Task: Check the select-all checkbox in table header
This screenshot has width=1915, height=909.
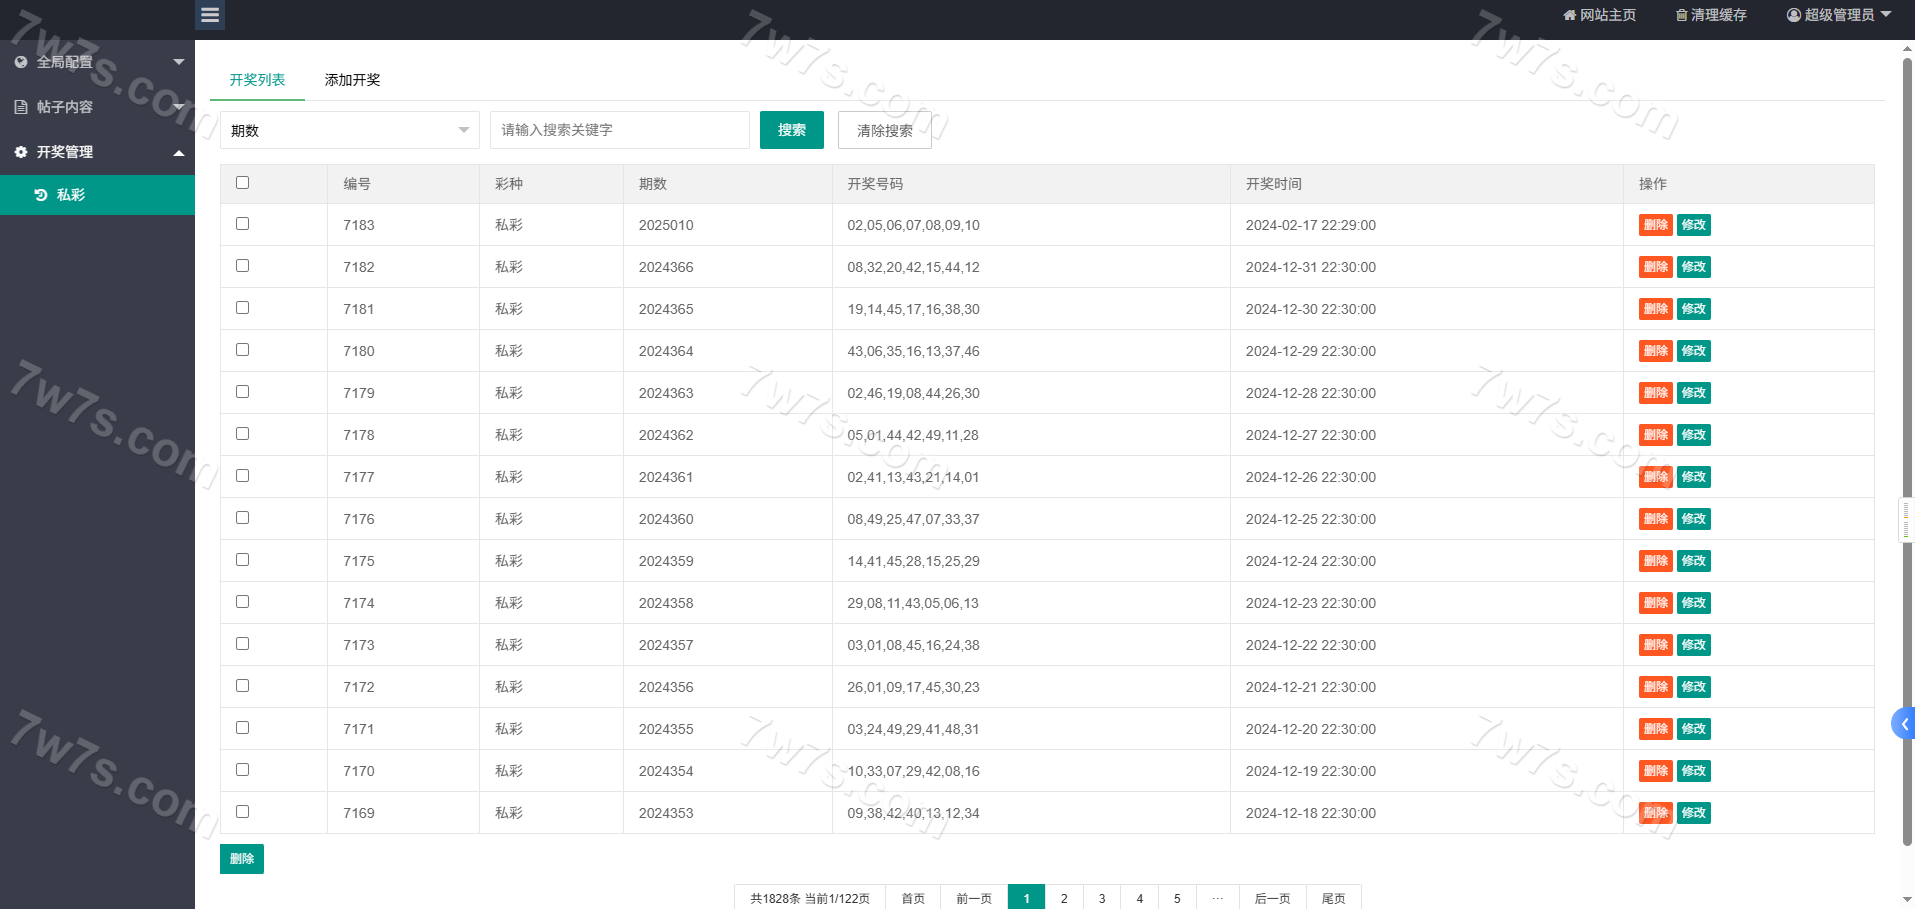Action: (242, 183)
